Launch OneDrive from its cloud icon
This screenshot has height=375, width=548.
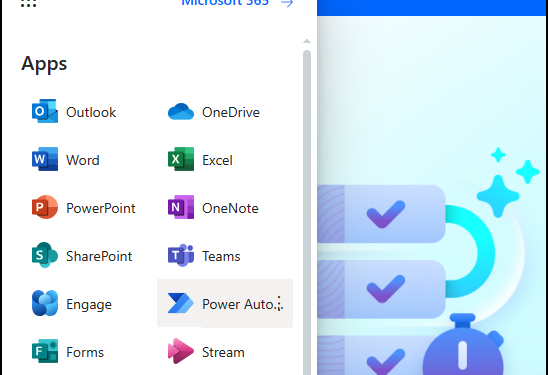click(181, 111)
